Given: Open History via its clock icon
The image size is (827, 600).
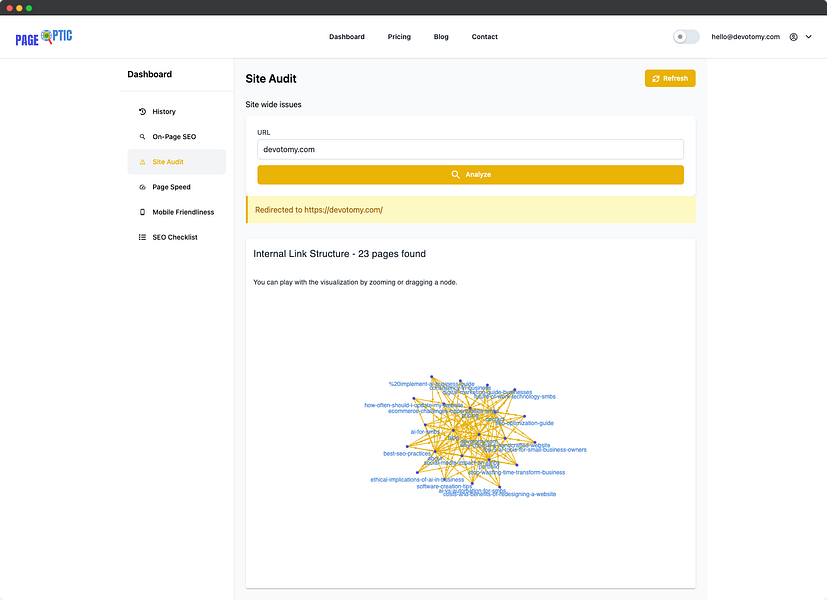Looking at the screenshot, I should 142,111.
